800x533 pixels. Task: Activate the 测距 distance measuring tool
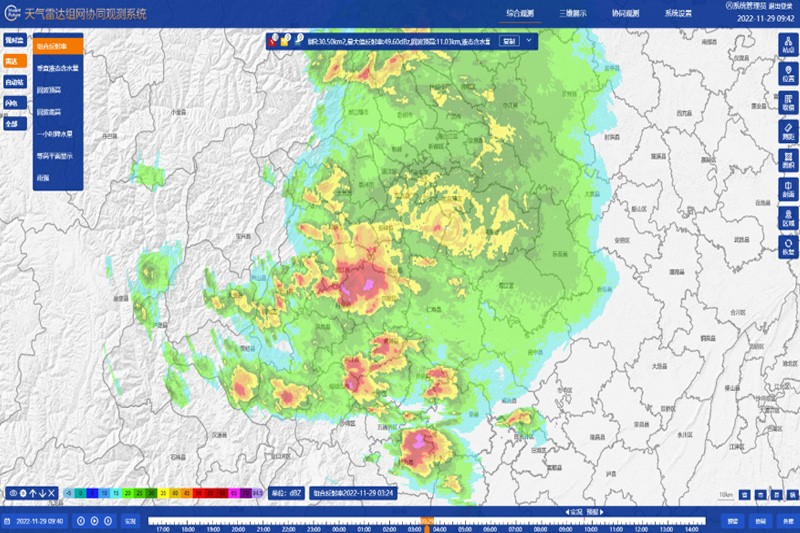click(x=788, y=130)
